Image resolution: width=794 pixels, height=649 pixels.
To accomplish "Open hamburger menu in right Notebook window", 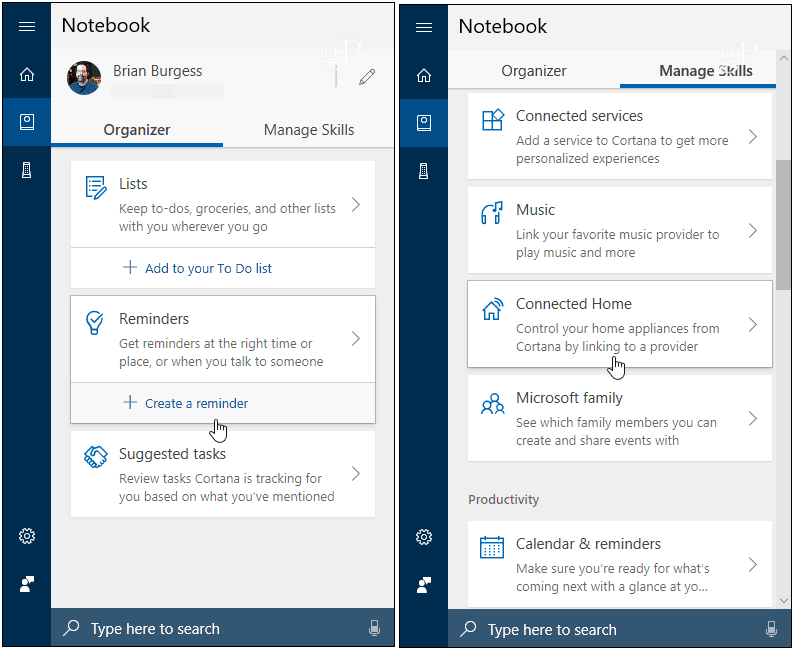I will click(x=424, y=27).
